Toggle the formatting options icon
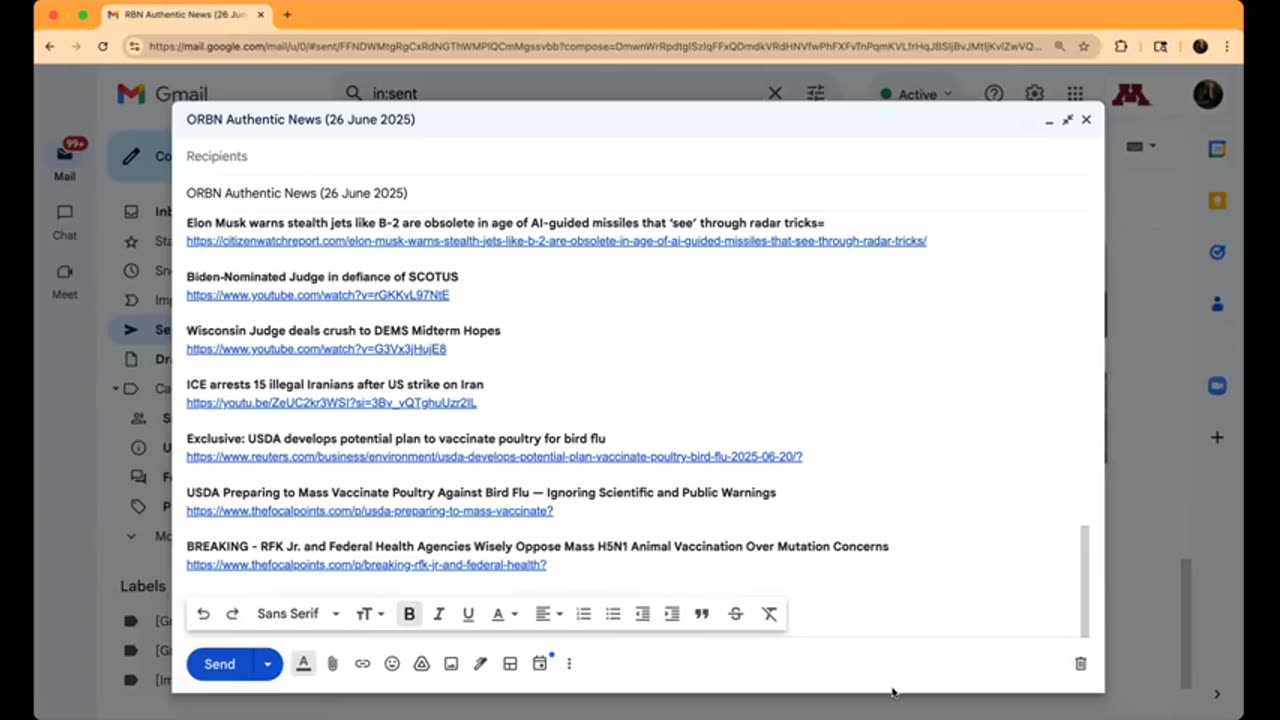 (303, 663)
